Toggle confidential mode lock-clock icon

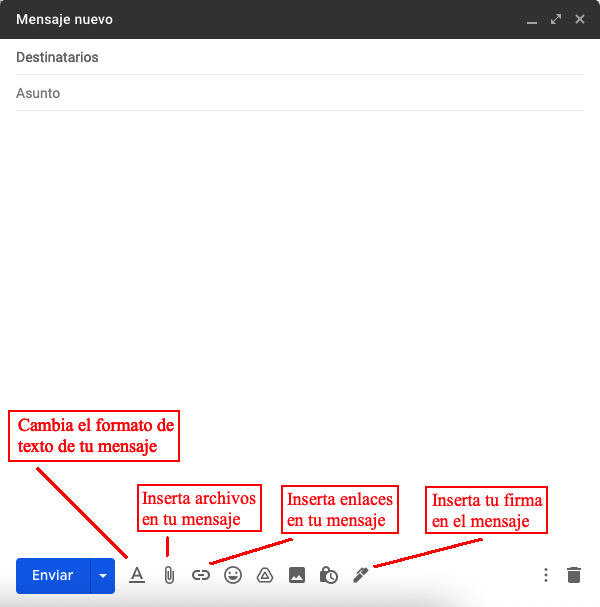(329, 575)
